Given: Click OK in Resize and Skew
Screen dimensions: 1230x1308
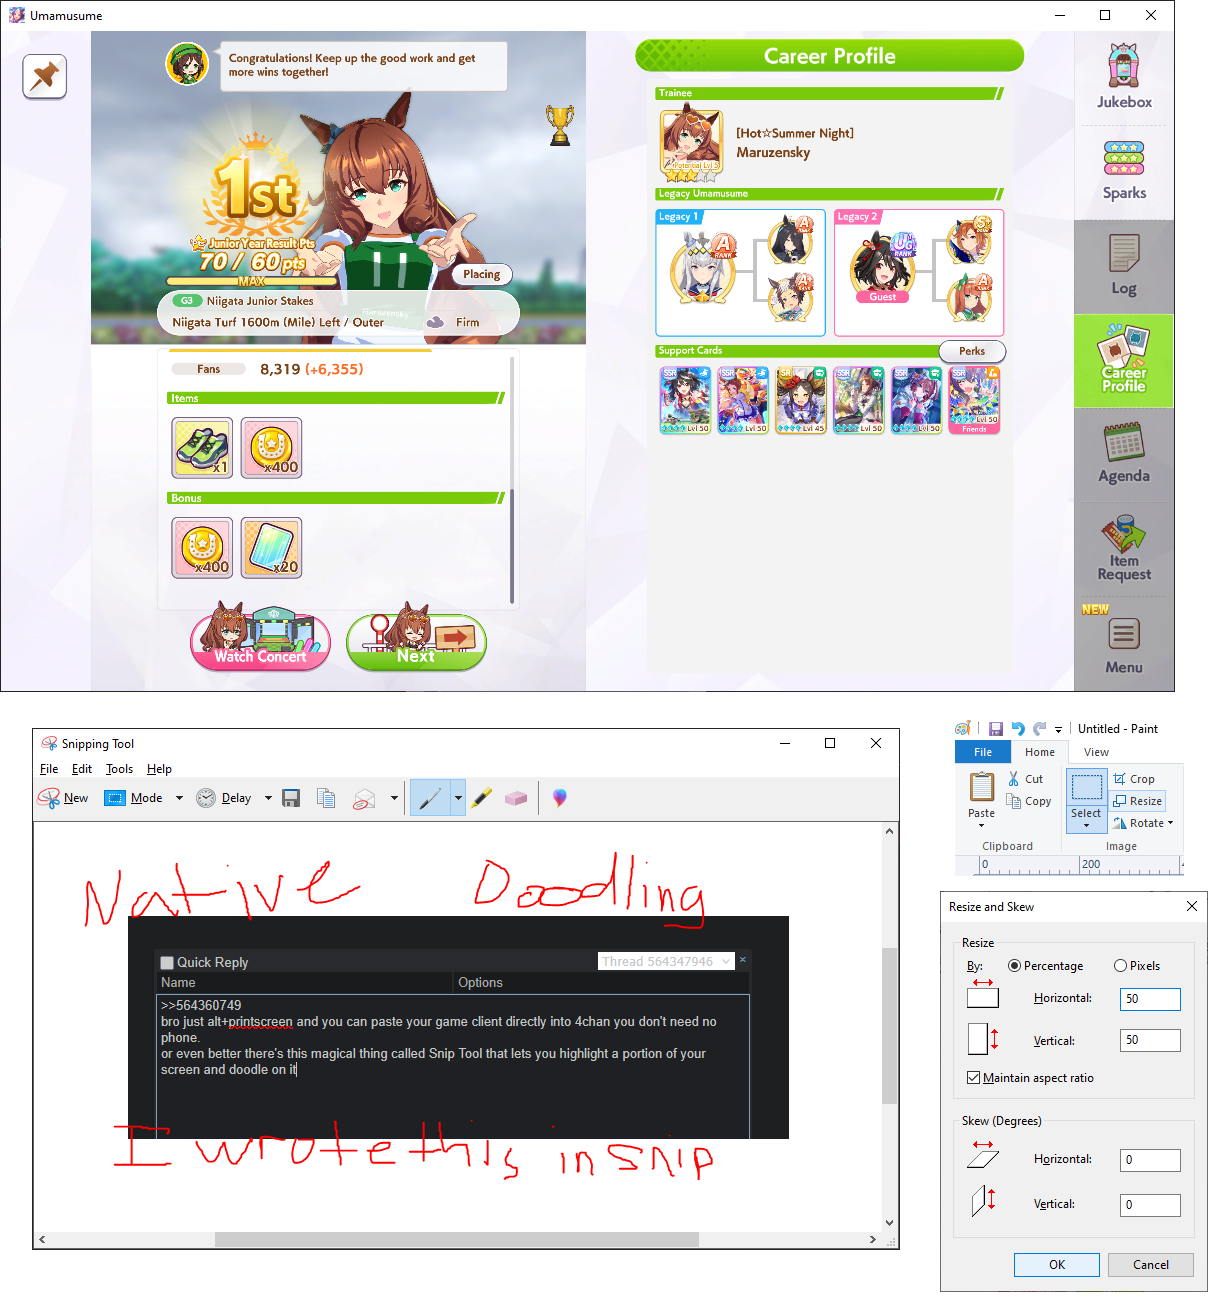Looking at the screenshot, I should (1057, 1265).
